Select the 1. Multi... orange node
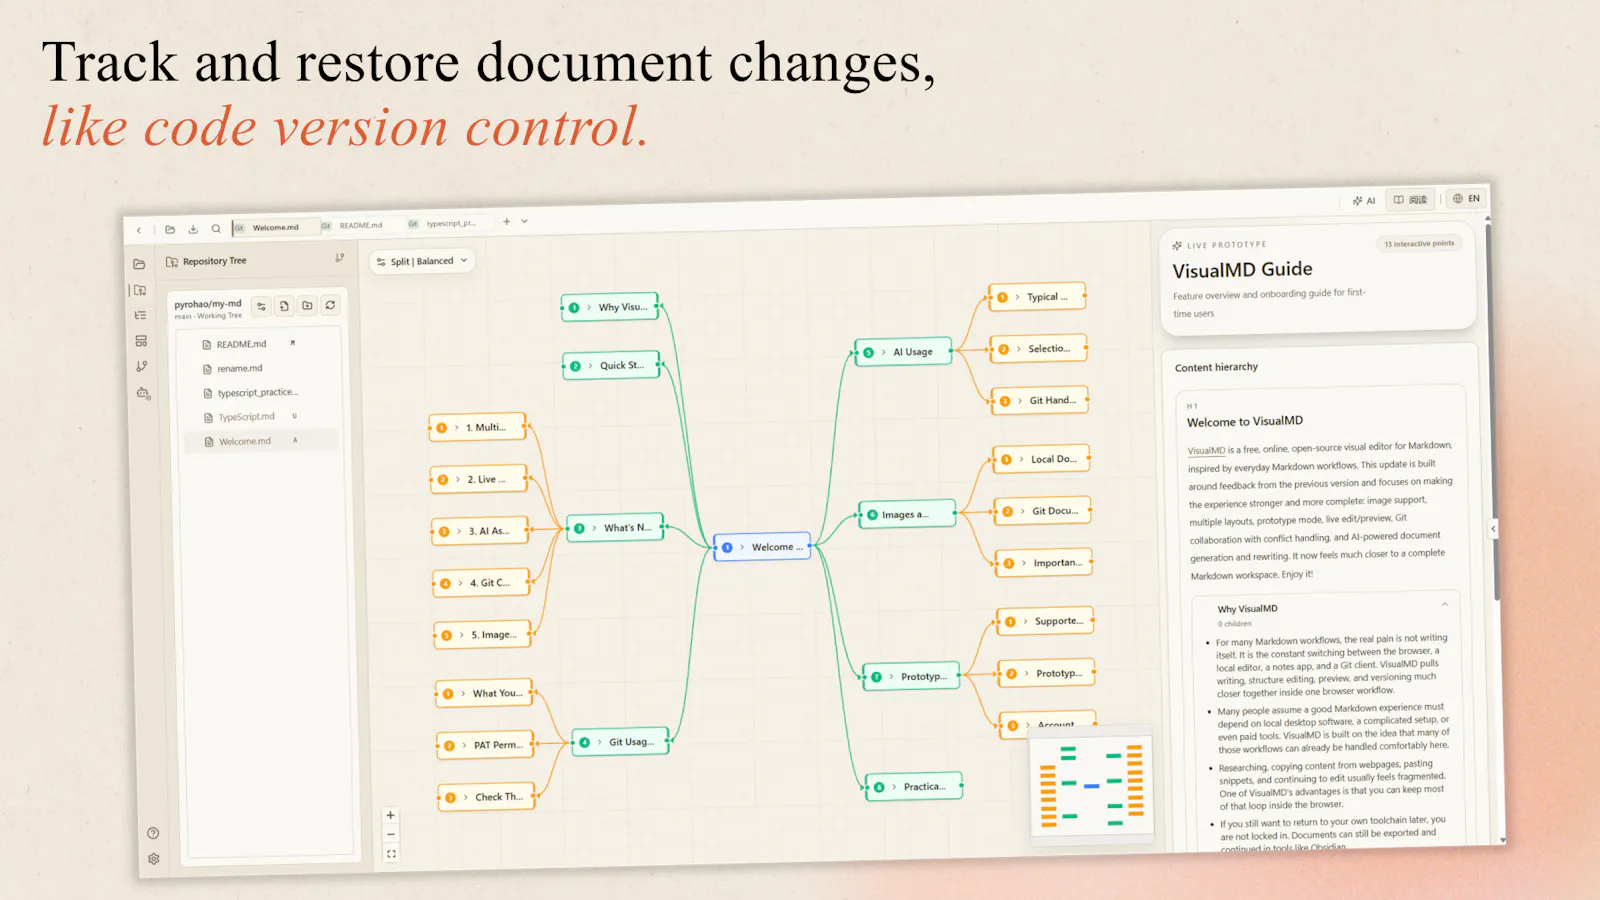 click(x=477, y=427)
